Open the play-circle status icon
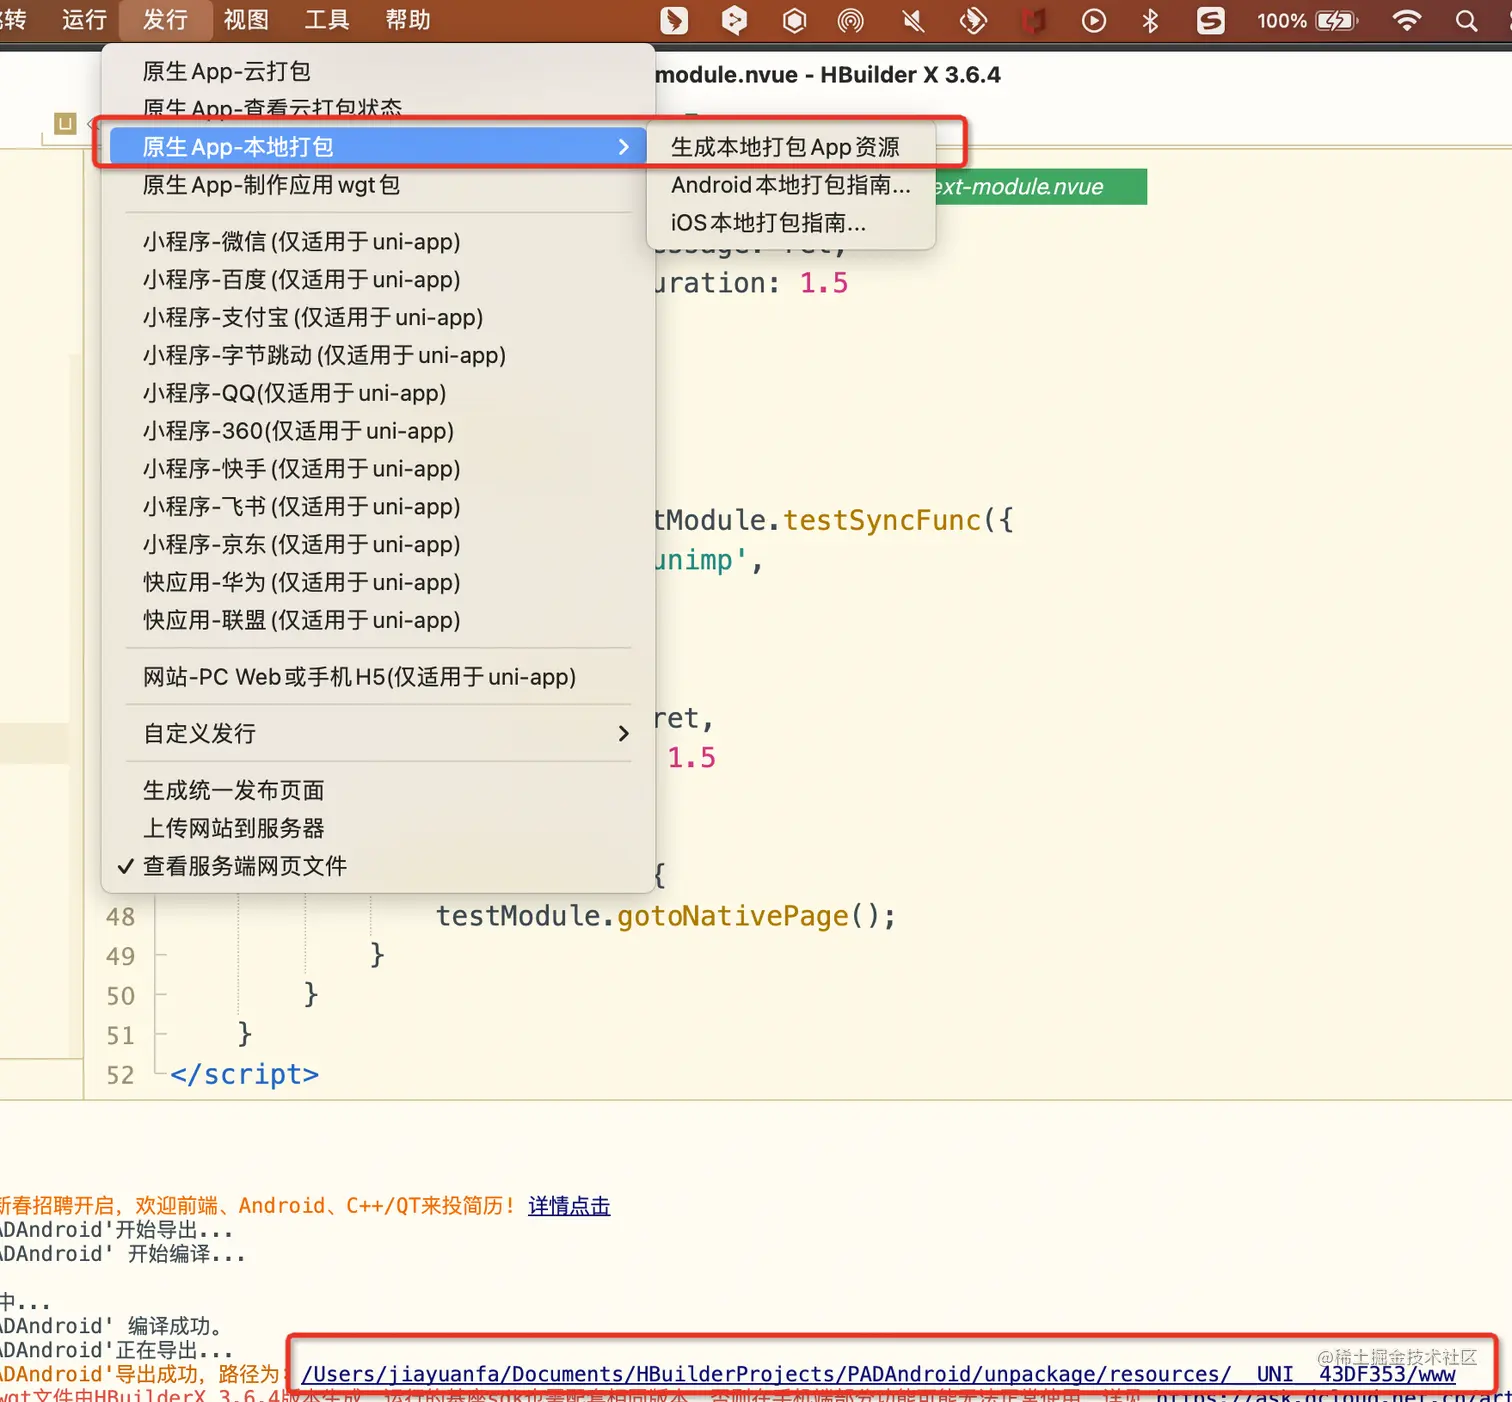The height and width of the screenshot is (1402, 1512). point(1094,20)
